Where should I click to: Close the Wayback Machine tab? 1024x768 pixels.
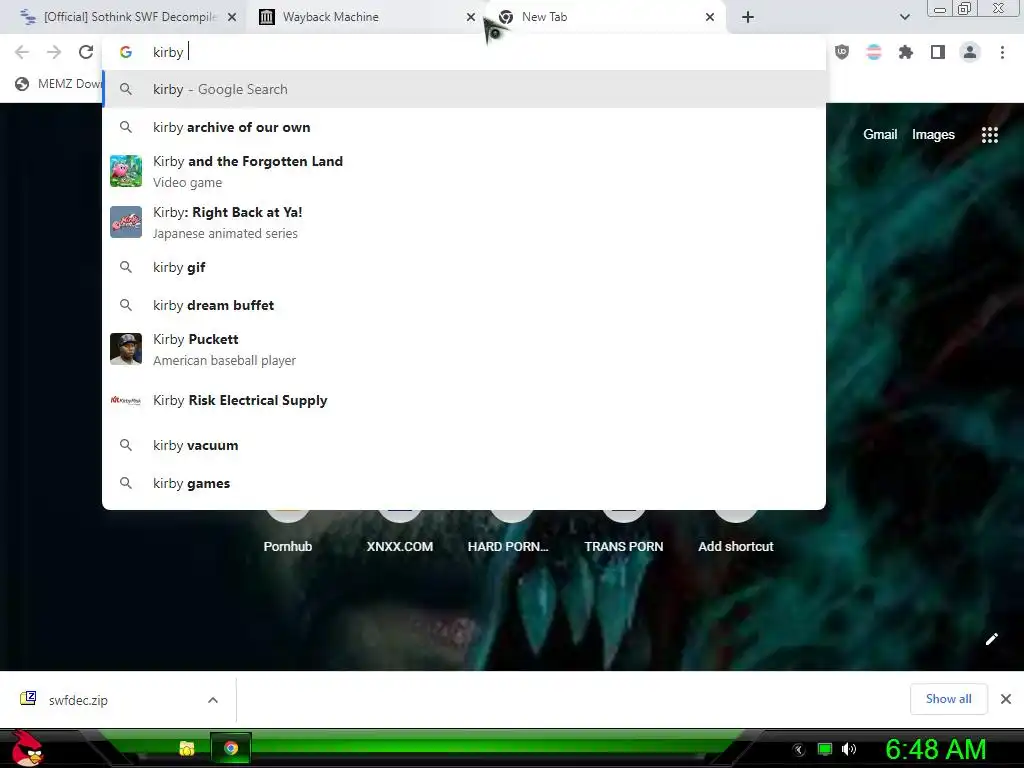471,17
